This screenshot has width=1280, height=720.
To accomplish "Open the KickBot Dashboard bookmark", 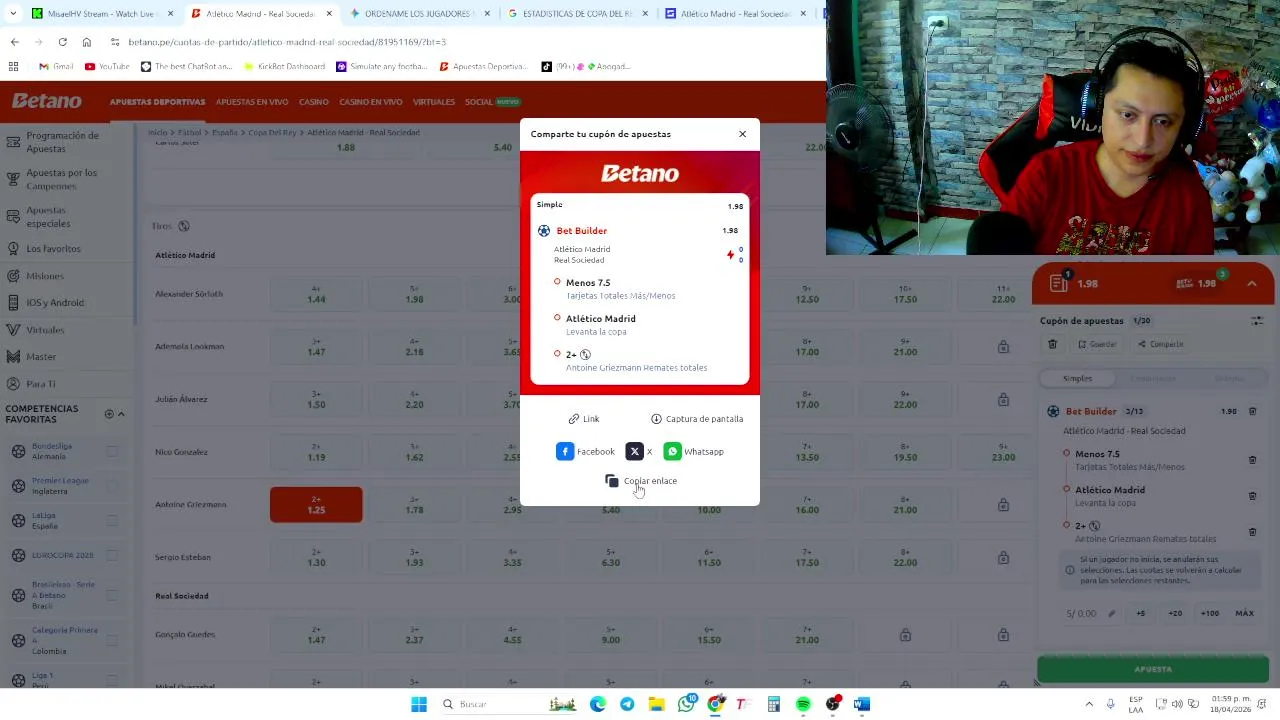I will click(x=284, y=66).
